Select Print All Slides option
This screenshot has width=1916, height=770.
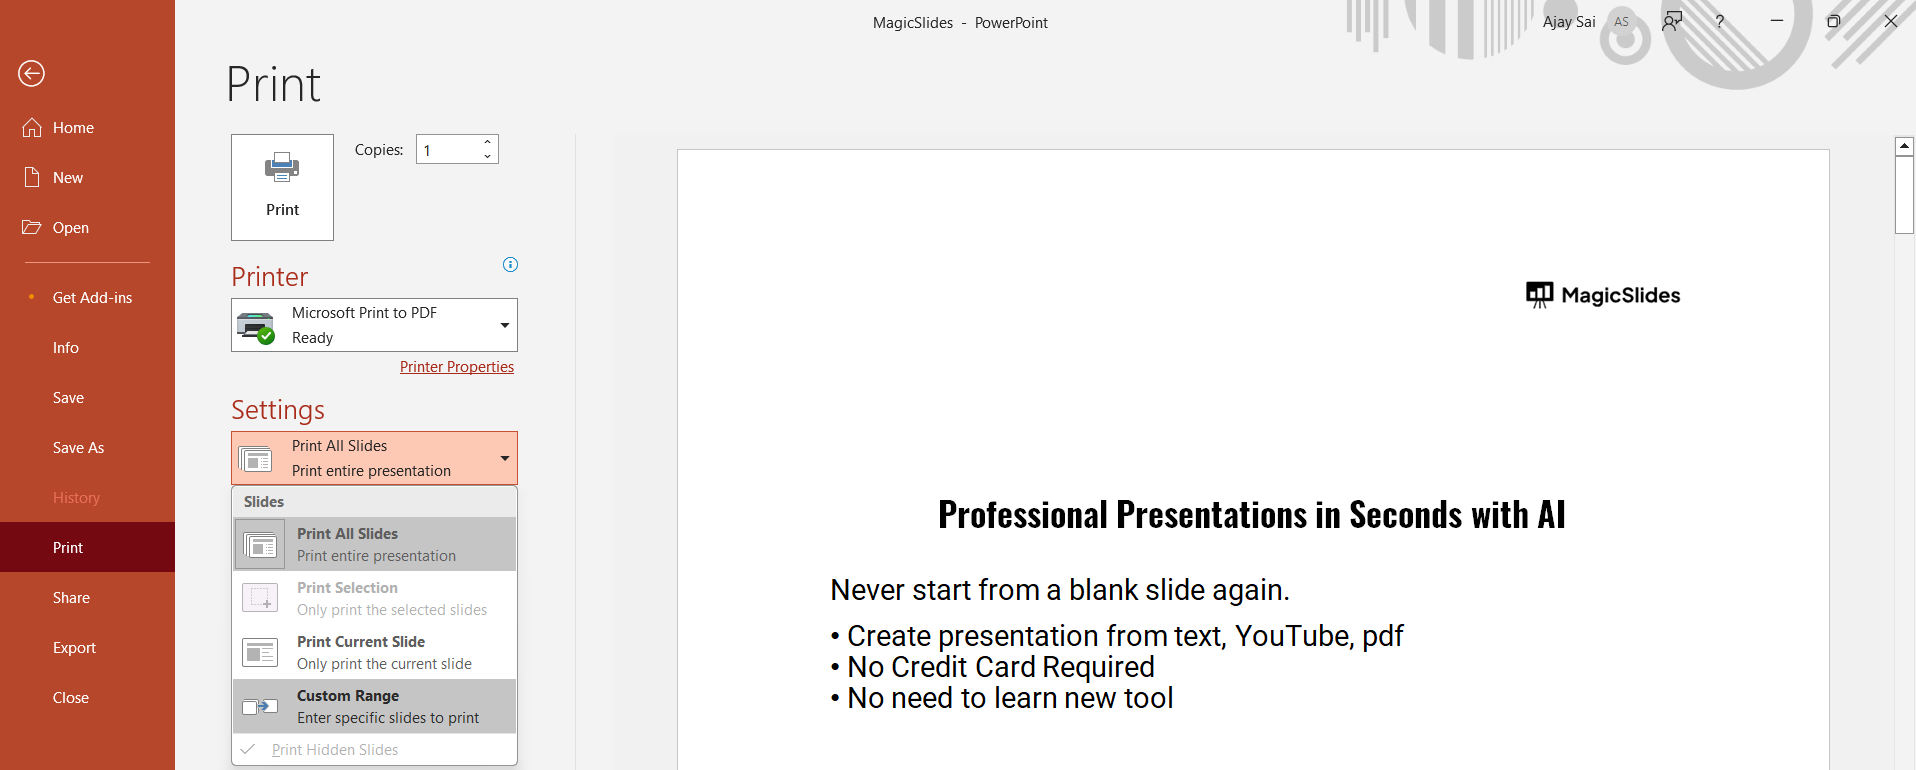375,544
